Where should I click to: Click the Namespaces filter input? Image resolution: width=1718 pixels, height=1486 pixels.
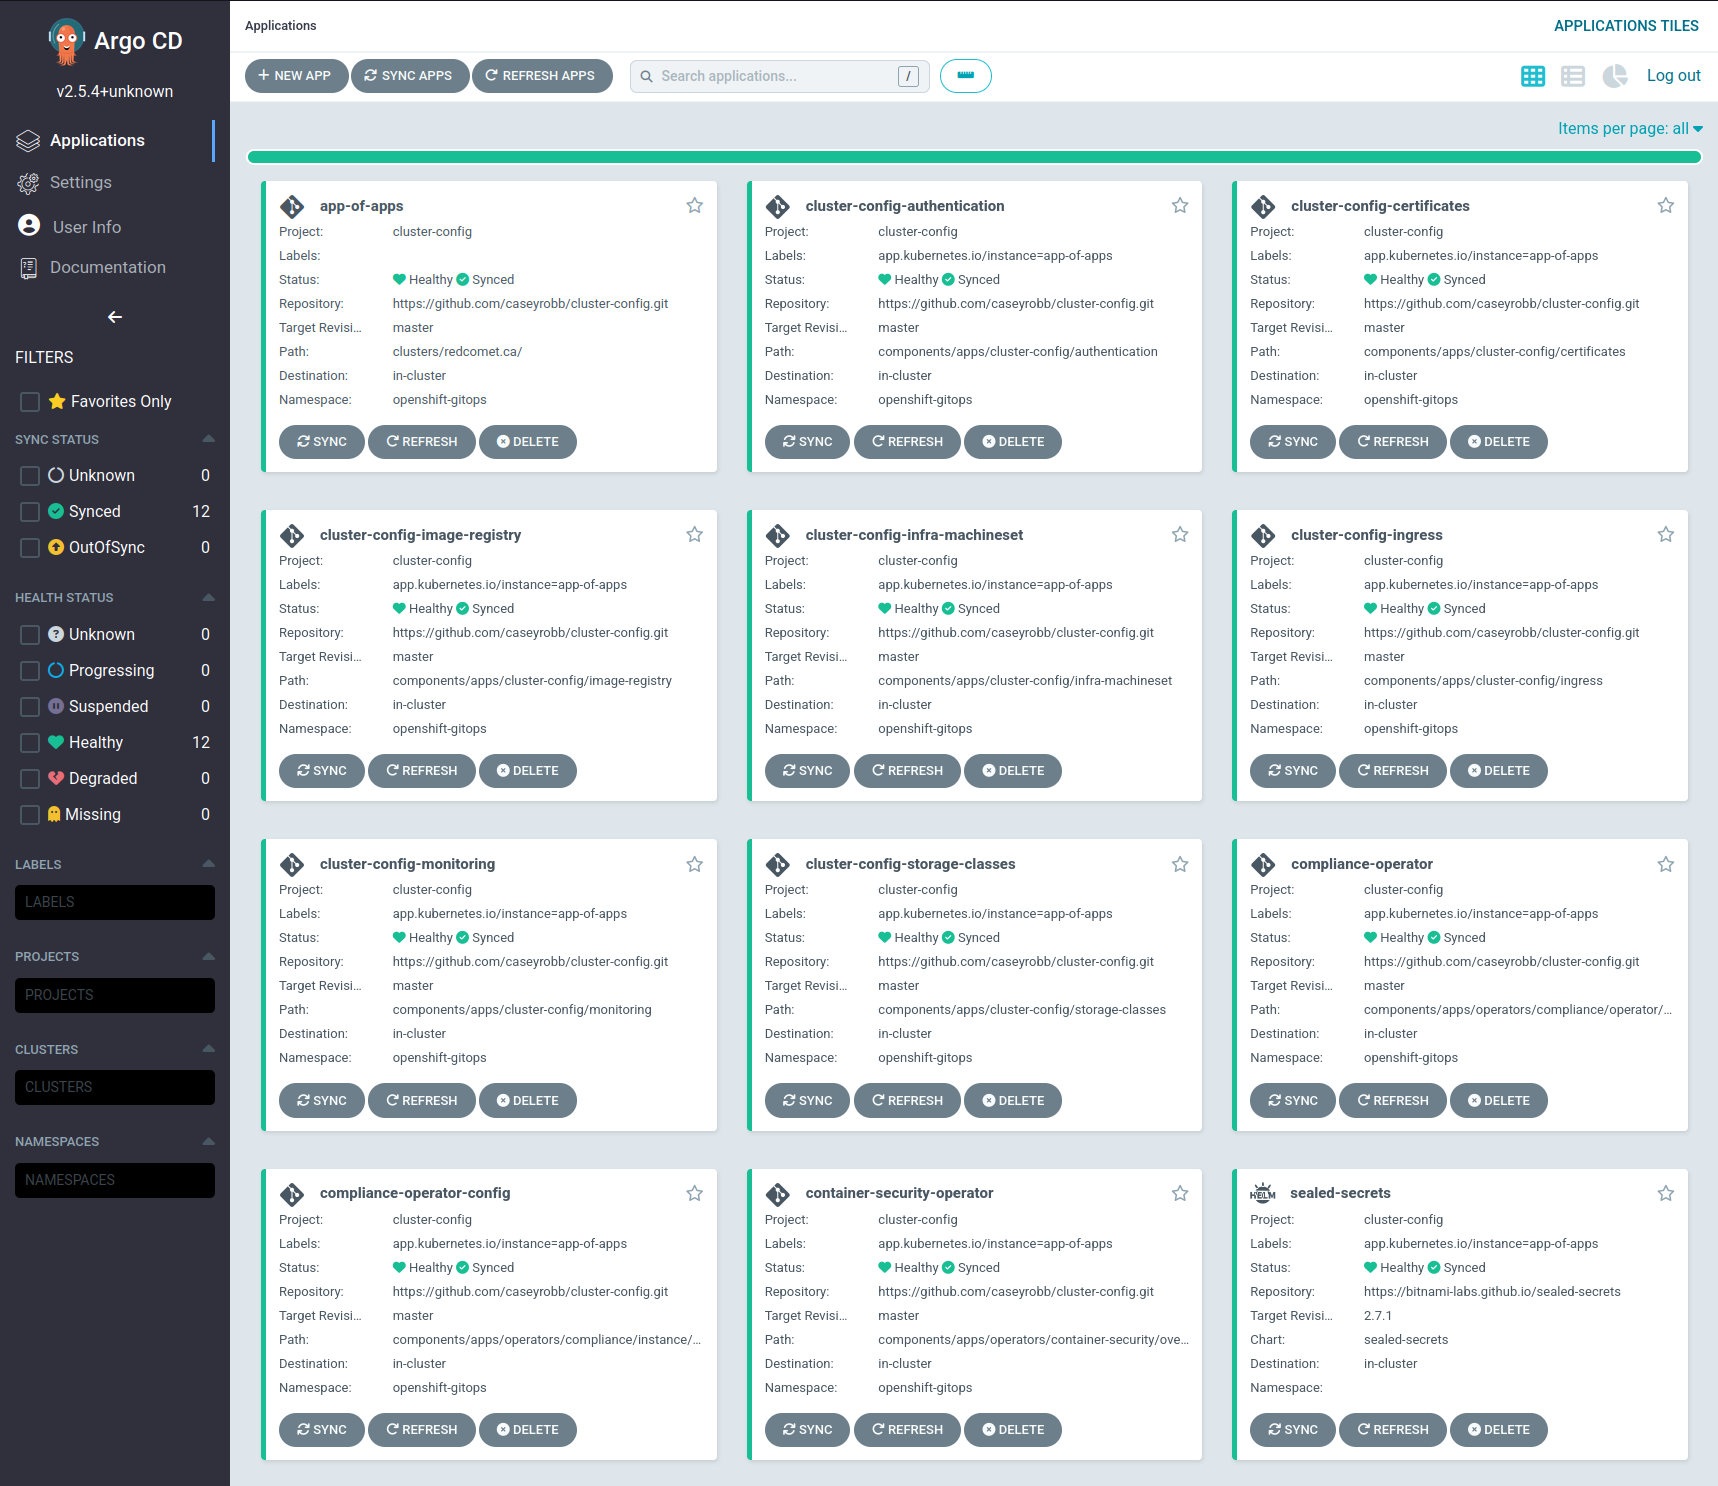(x=115, y=1180)
